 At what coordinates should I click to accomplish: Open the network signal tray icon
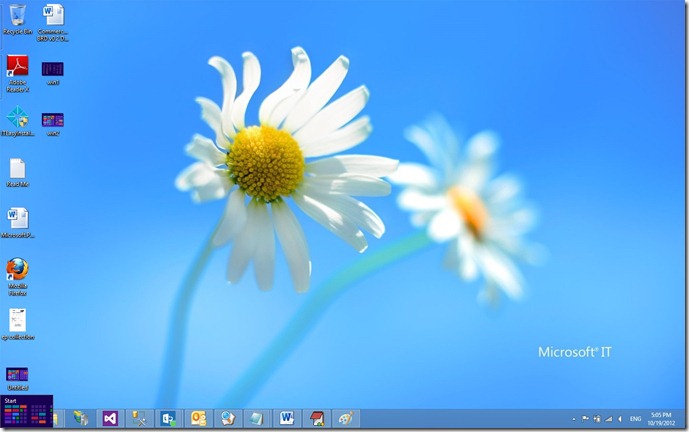[x=609, y=419]
